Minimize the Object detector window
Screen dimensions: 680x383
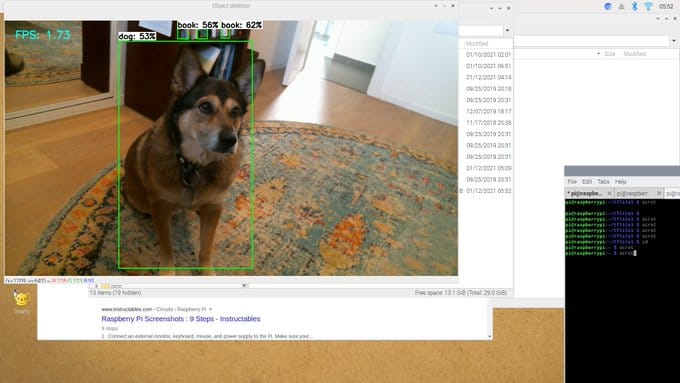pyautogui.click(x=436, y=6)
